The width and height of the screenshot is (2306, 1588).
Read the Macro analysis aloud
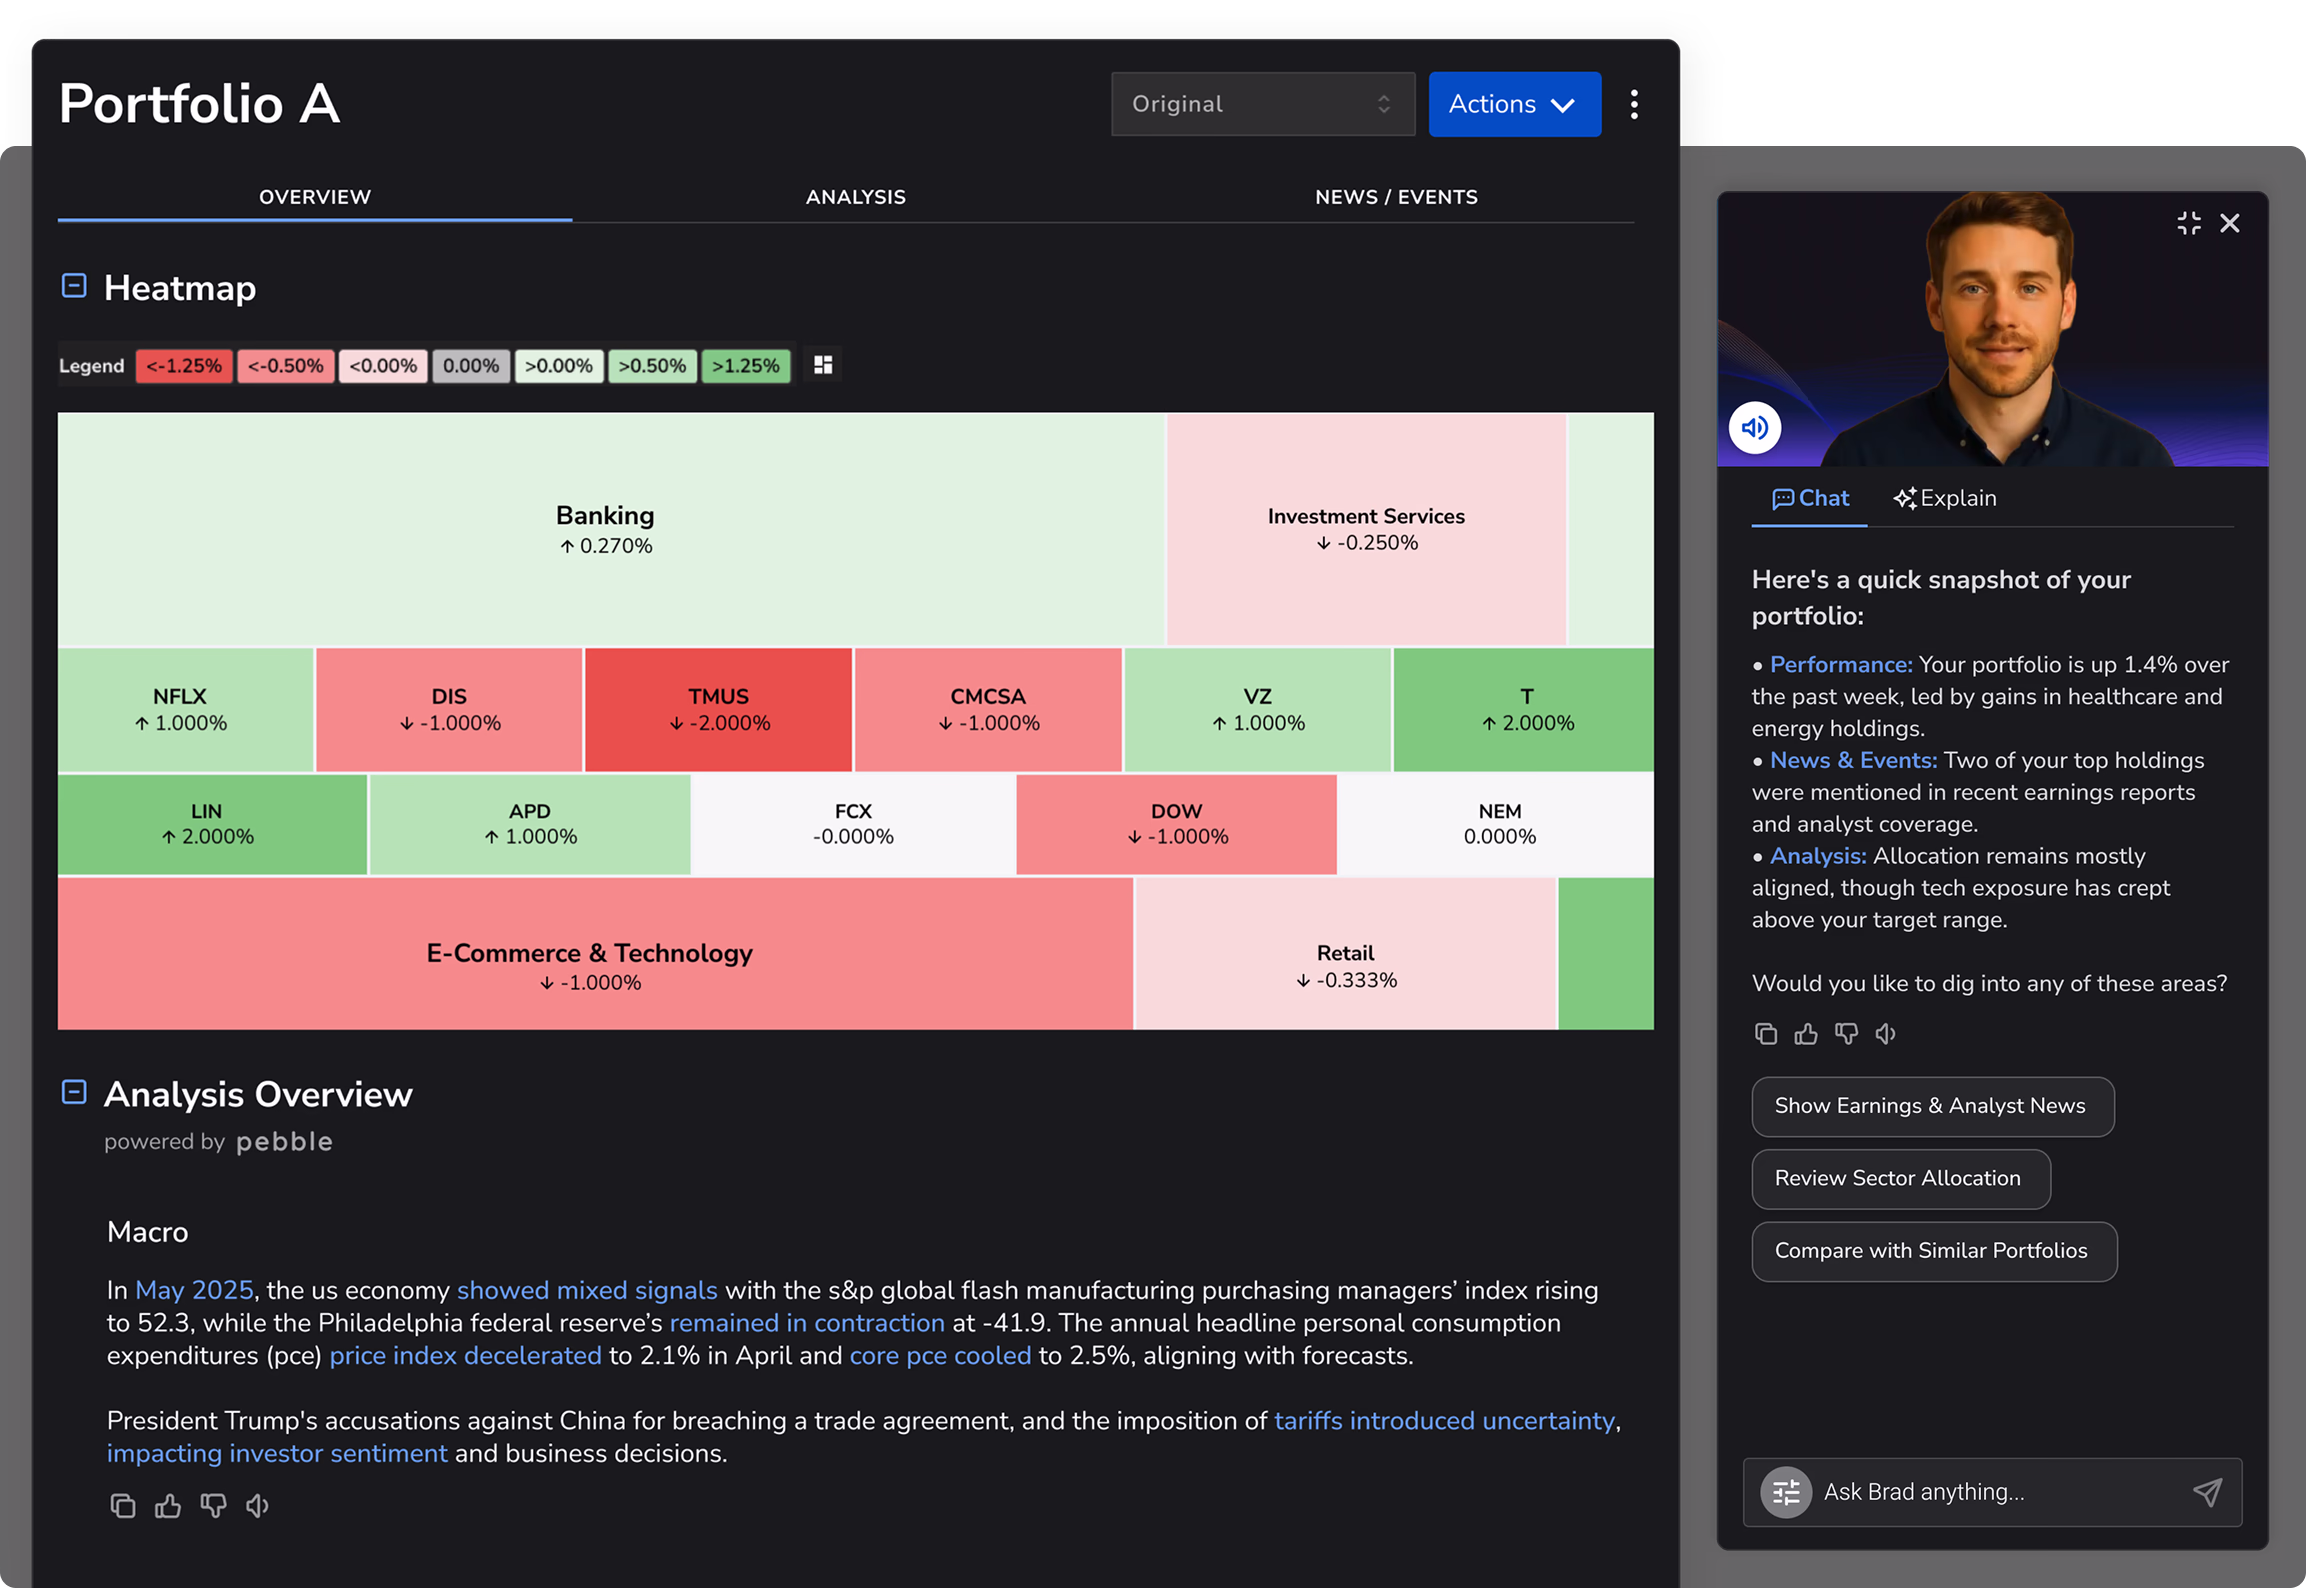pyautogui.click(x=258, y=1505)
